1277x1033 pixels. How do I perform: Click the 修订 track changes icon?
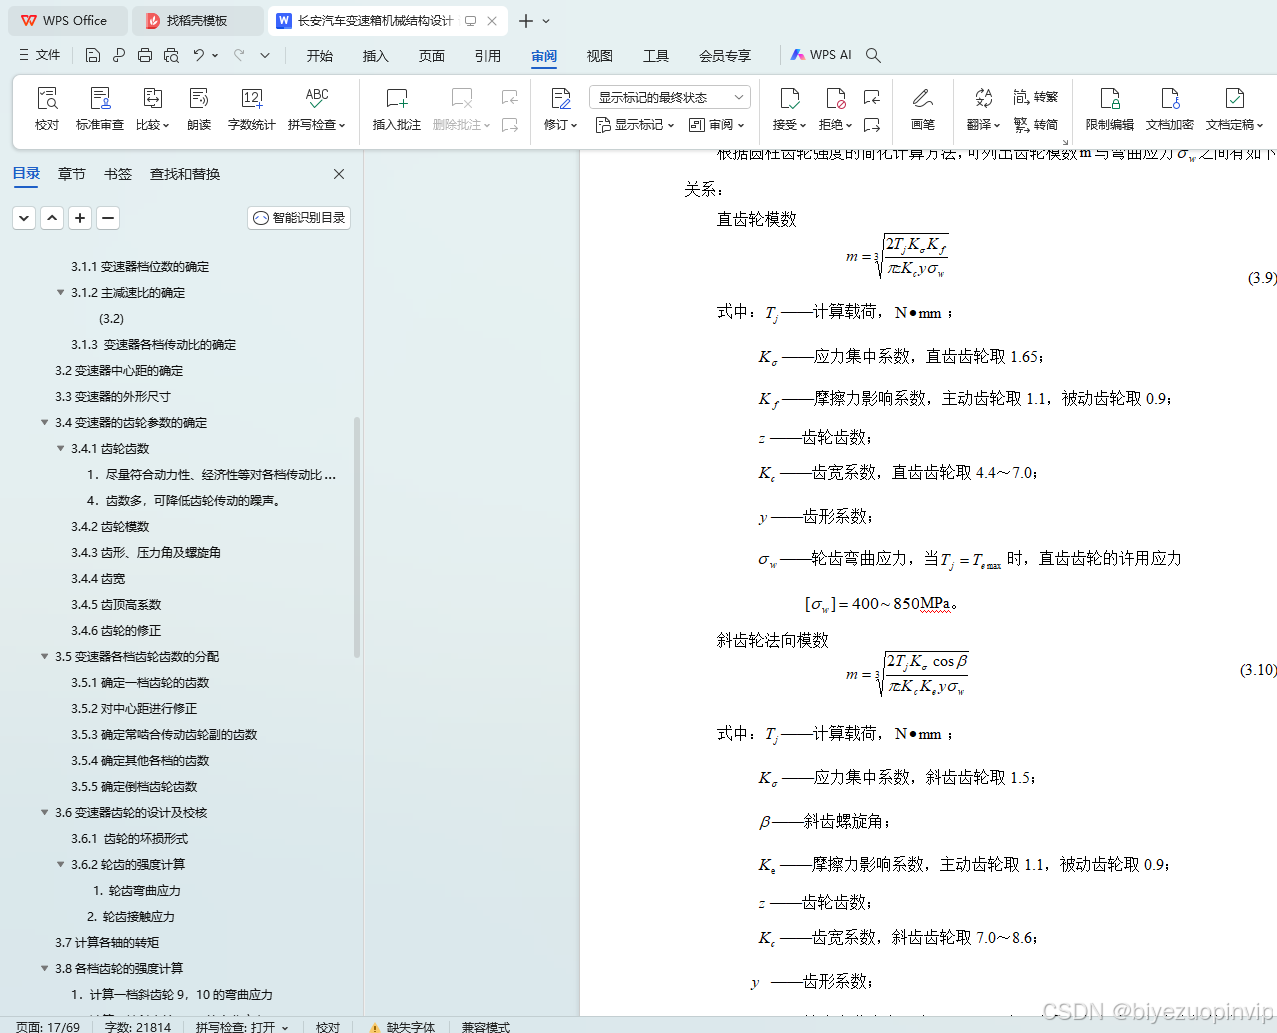pos(561,98)
